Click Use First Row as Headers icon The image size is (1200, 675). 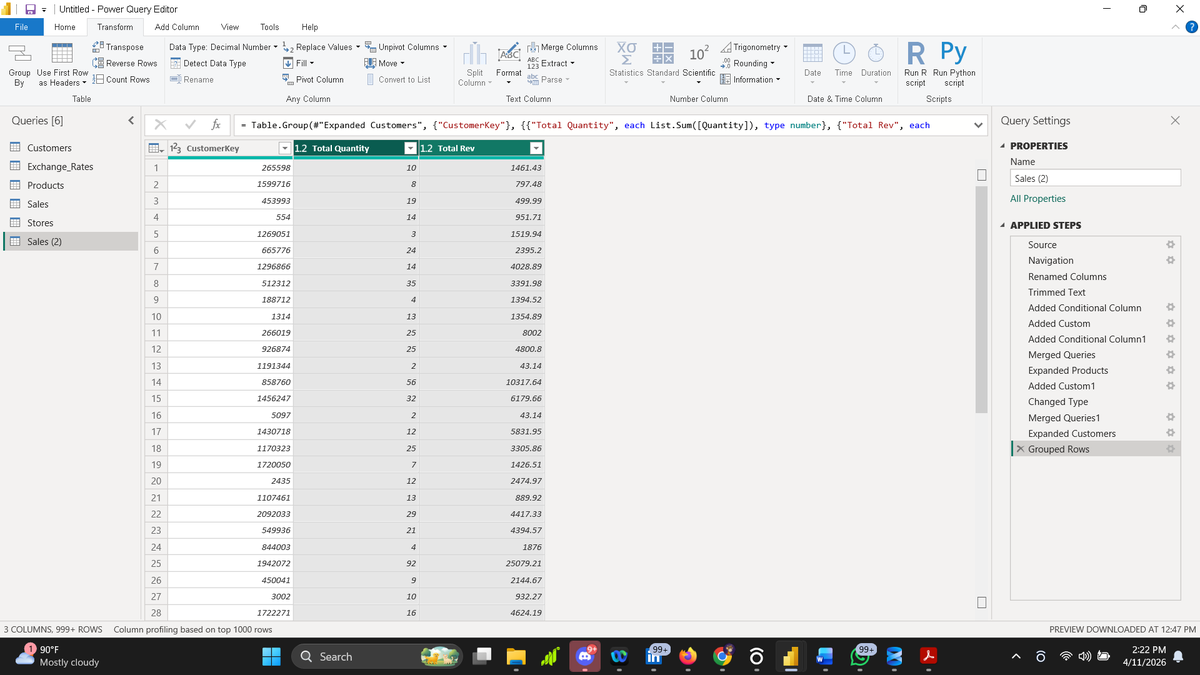click(62, 54)
